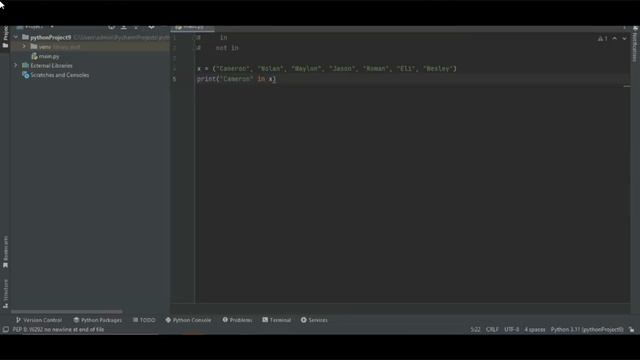Click the '# not in' comment line

218,48
